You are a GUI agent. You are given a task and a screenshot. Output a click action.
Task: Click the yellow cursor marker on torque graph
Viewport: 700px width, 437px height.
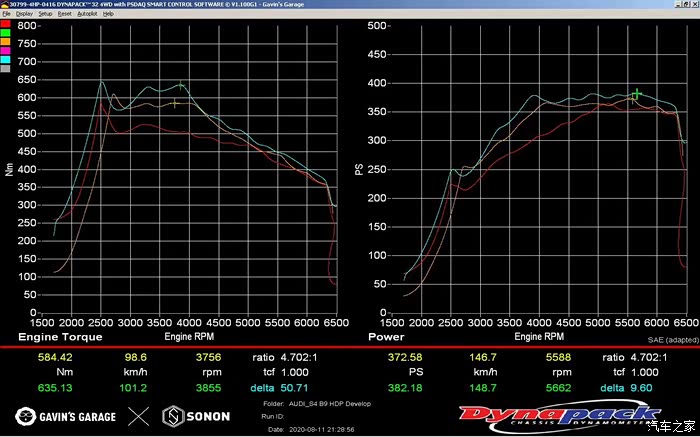pyautogui.click(x=175, y=102)
